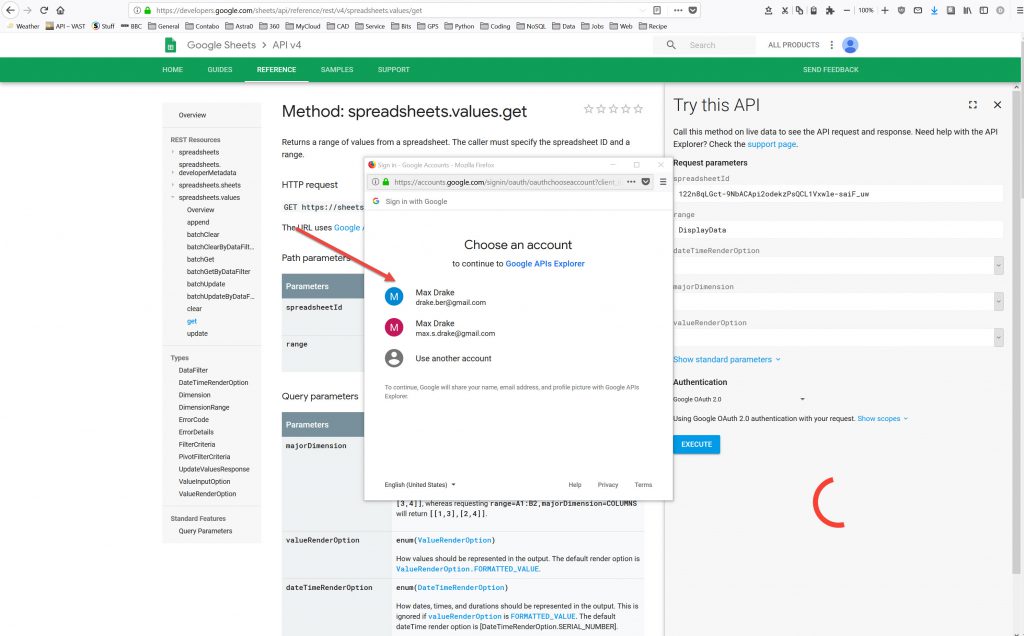This screenshot has width=1024, height=636.
Task: Click the search magnifier icon in header
Action: point(671,45)
